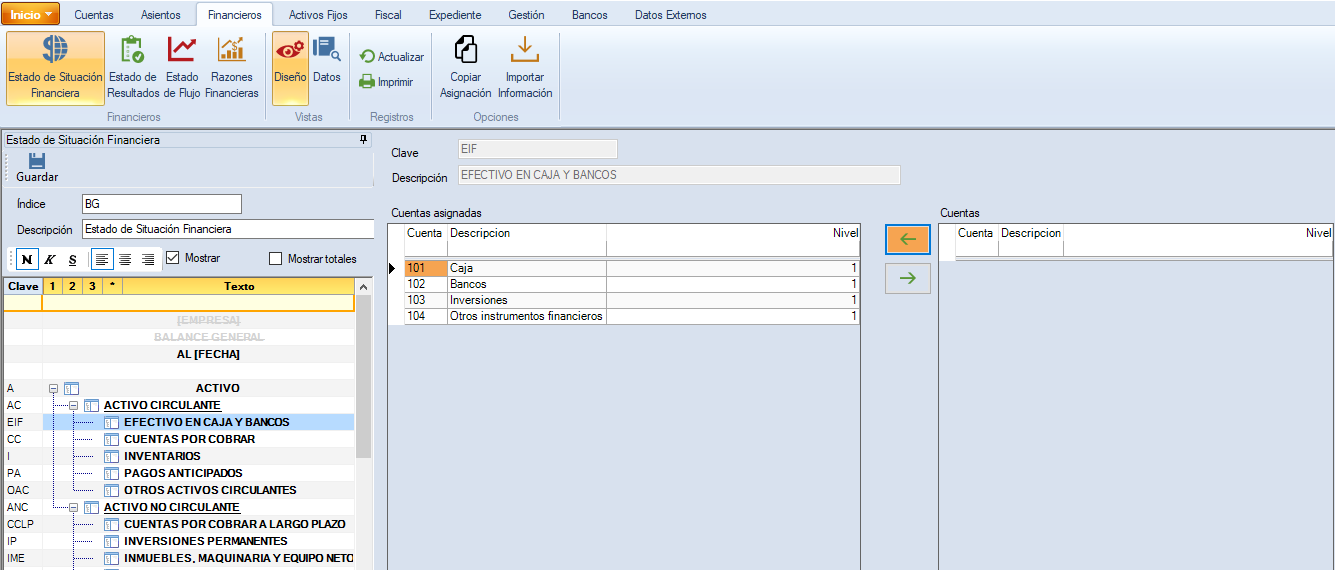This screenshot has width=1335, height=570.
Task: Open the Inicio dropdown menu
Action: pyautogui.click(x=32, y=15)
